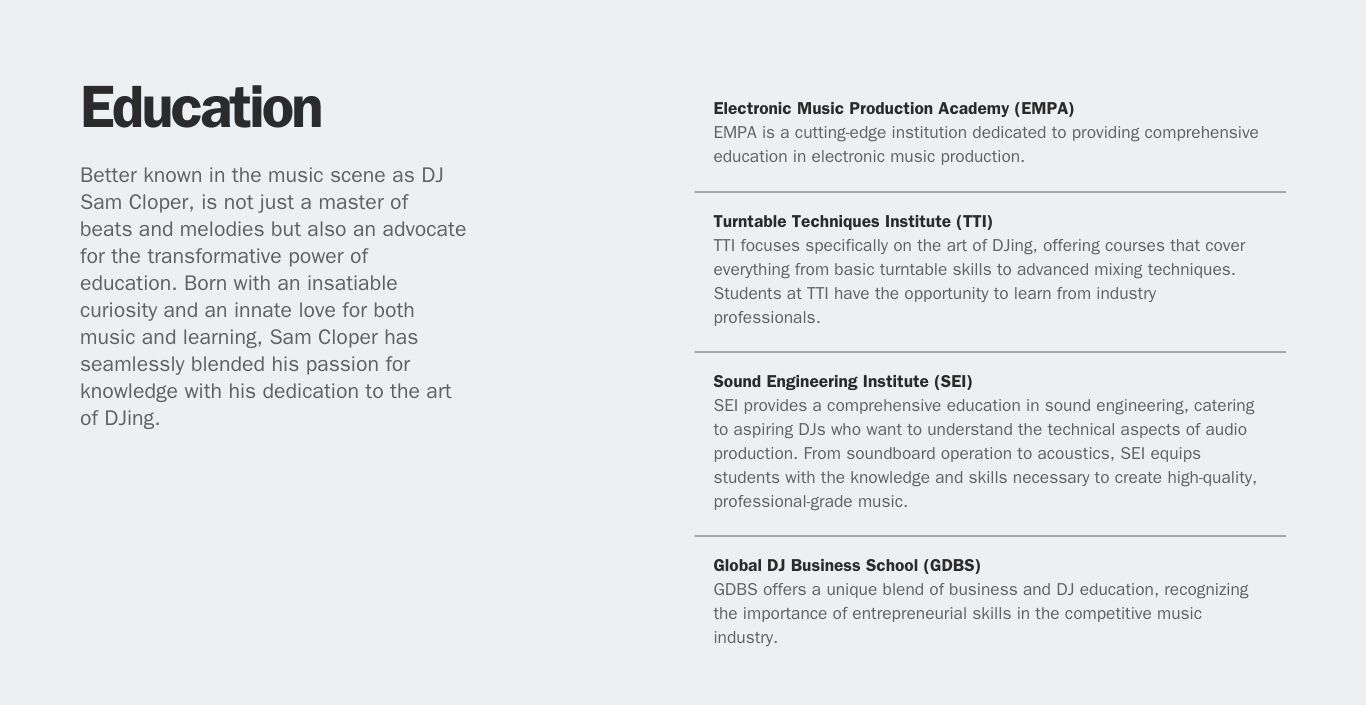Click the GDBS description paragraph
1366x705 pixels.
pyautogui.click(x=980, y=613)
